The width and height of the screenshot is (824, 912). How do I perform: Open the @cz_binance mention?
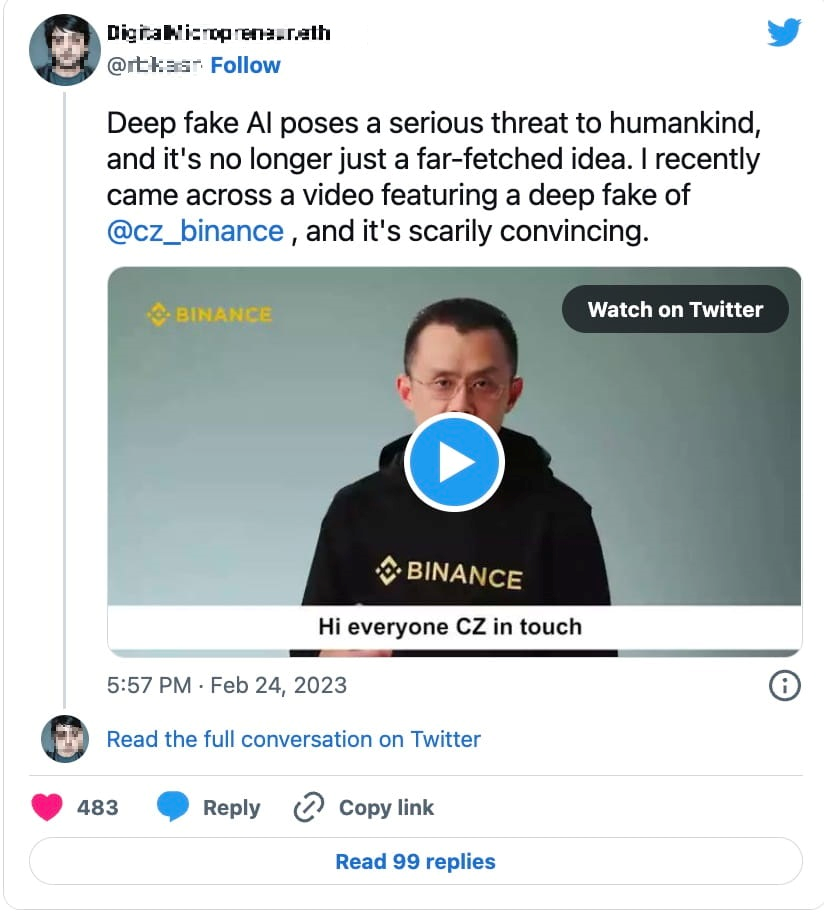pyautogui.click(x=195, y=231)
